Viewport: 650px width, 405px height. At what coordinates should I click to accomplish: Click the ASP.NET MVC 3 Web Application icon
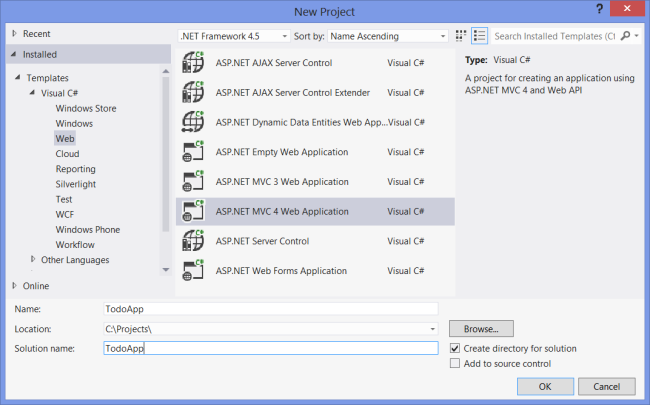click(x=193, y=182)
